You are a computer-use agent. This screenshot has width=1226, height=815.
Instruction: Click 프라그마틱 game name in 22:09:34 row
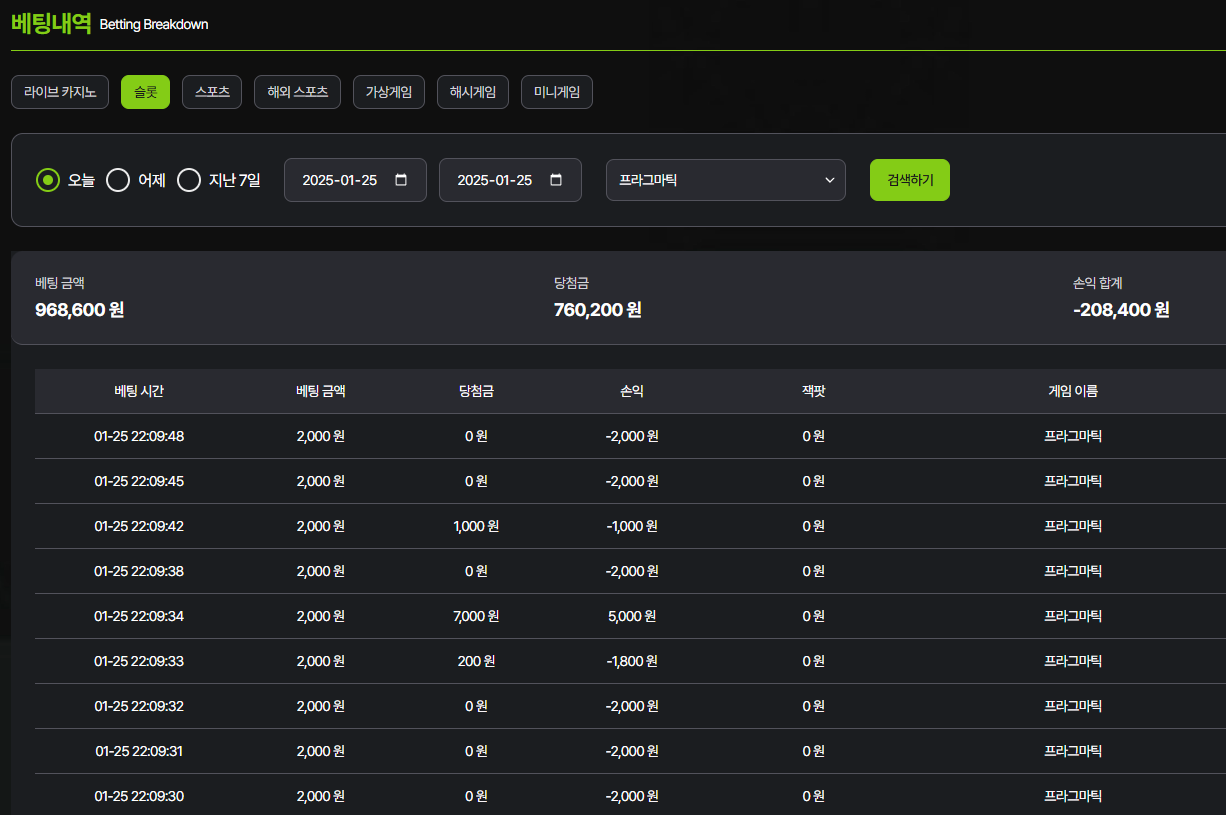(1073, 616)
